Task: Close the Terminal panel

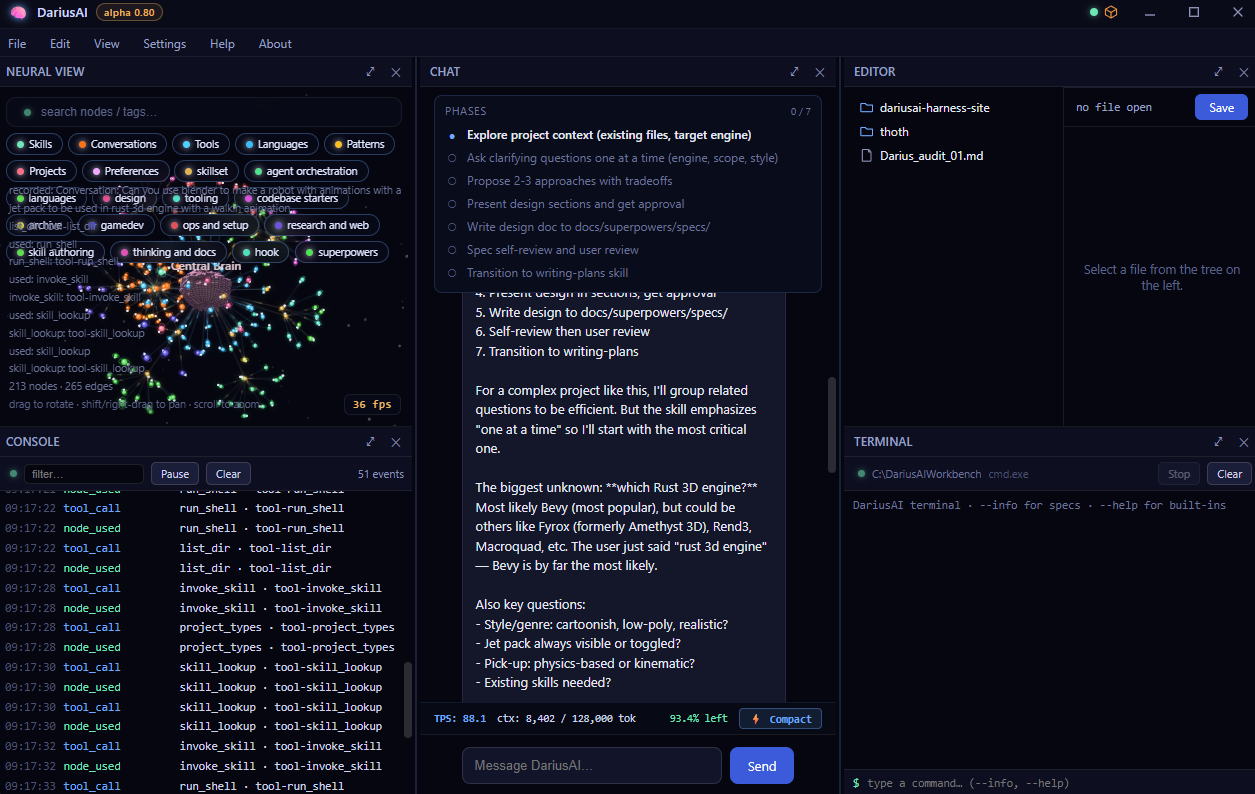Action: pos(1244,442)
